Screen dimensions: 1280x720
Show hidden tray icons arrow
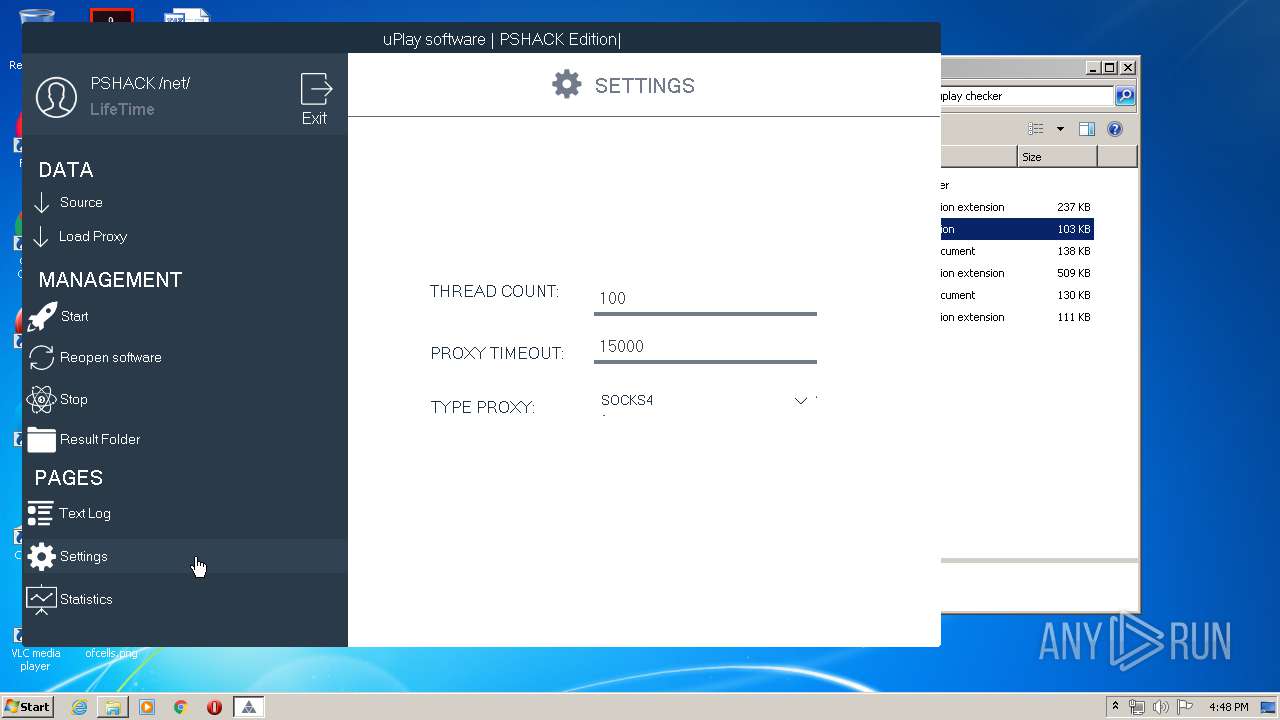click(1115, 707)
